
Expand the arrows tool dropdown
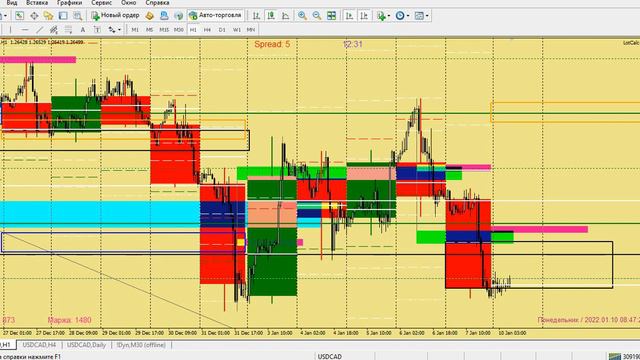coord(119,30)
